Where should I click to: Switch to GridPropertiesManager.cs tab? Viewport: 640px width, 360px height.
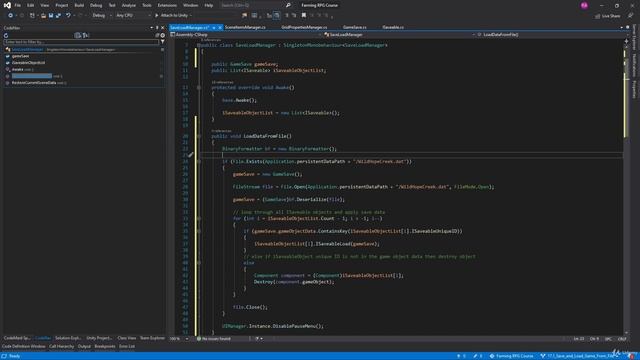[304, 27]
